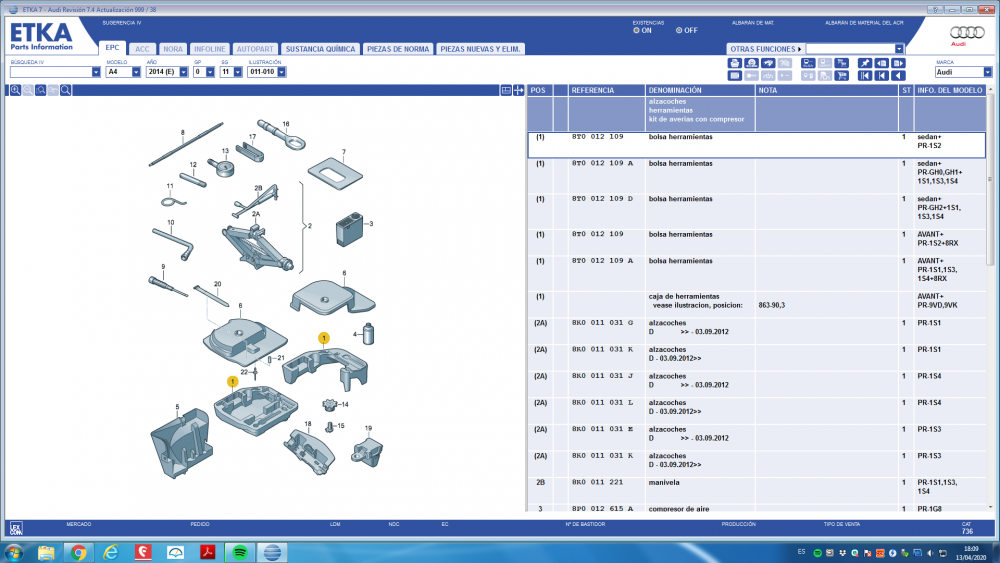Open Spotify from the taskbar
This screenshot has height=563, width=1000.
point(240,552)
